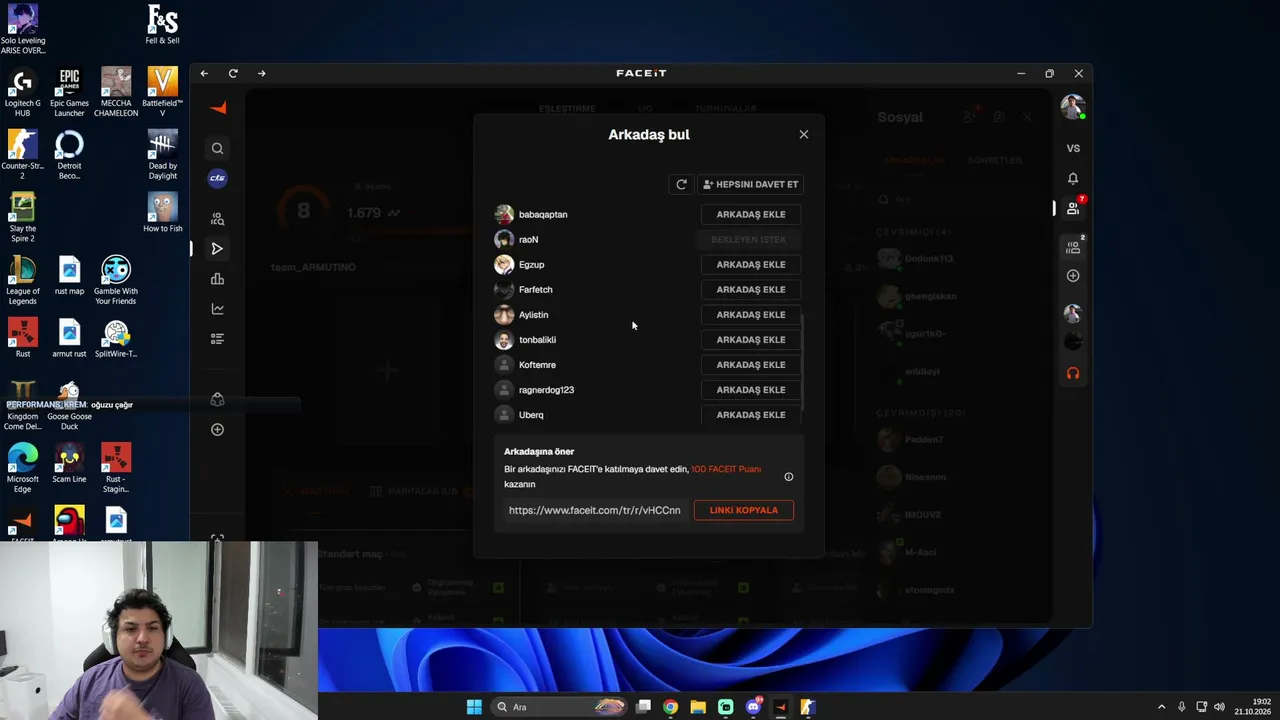Add Uberq as a friend

[x=750, y=414]
